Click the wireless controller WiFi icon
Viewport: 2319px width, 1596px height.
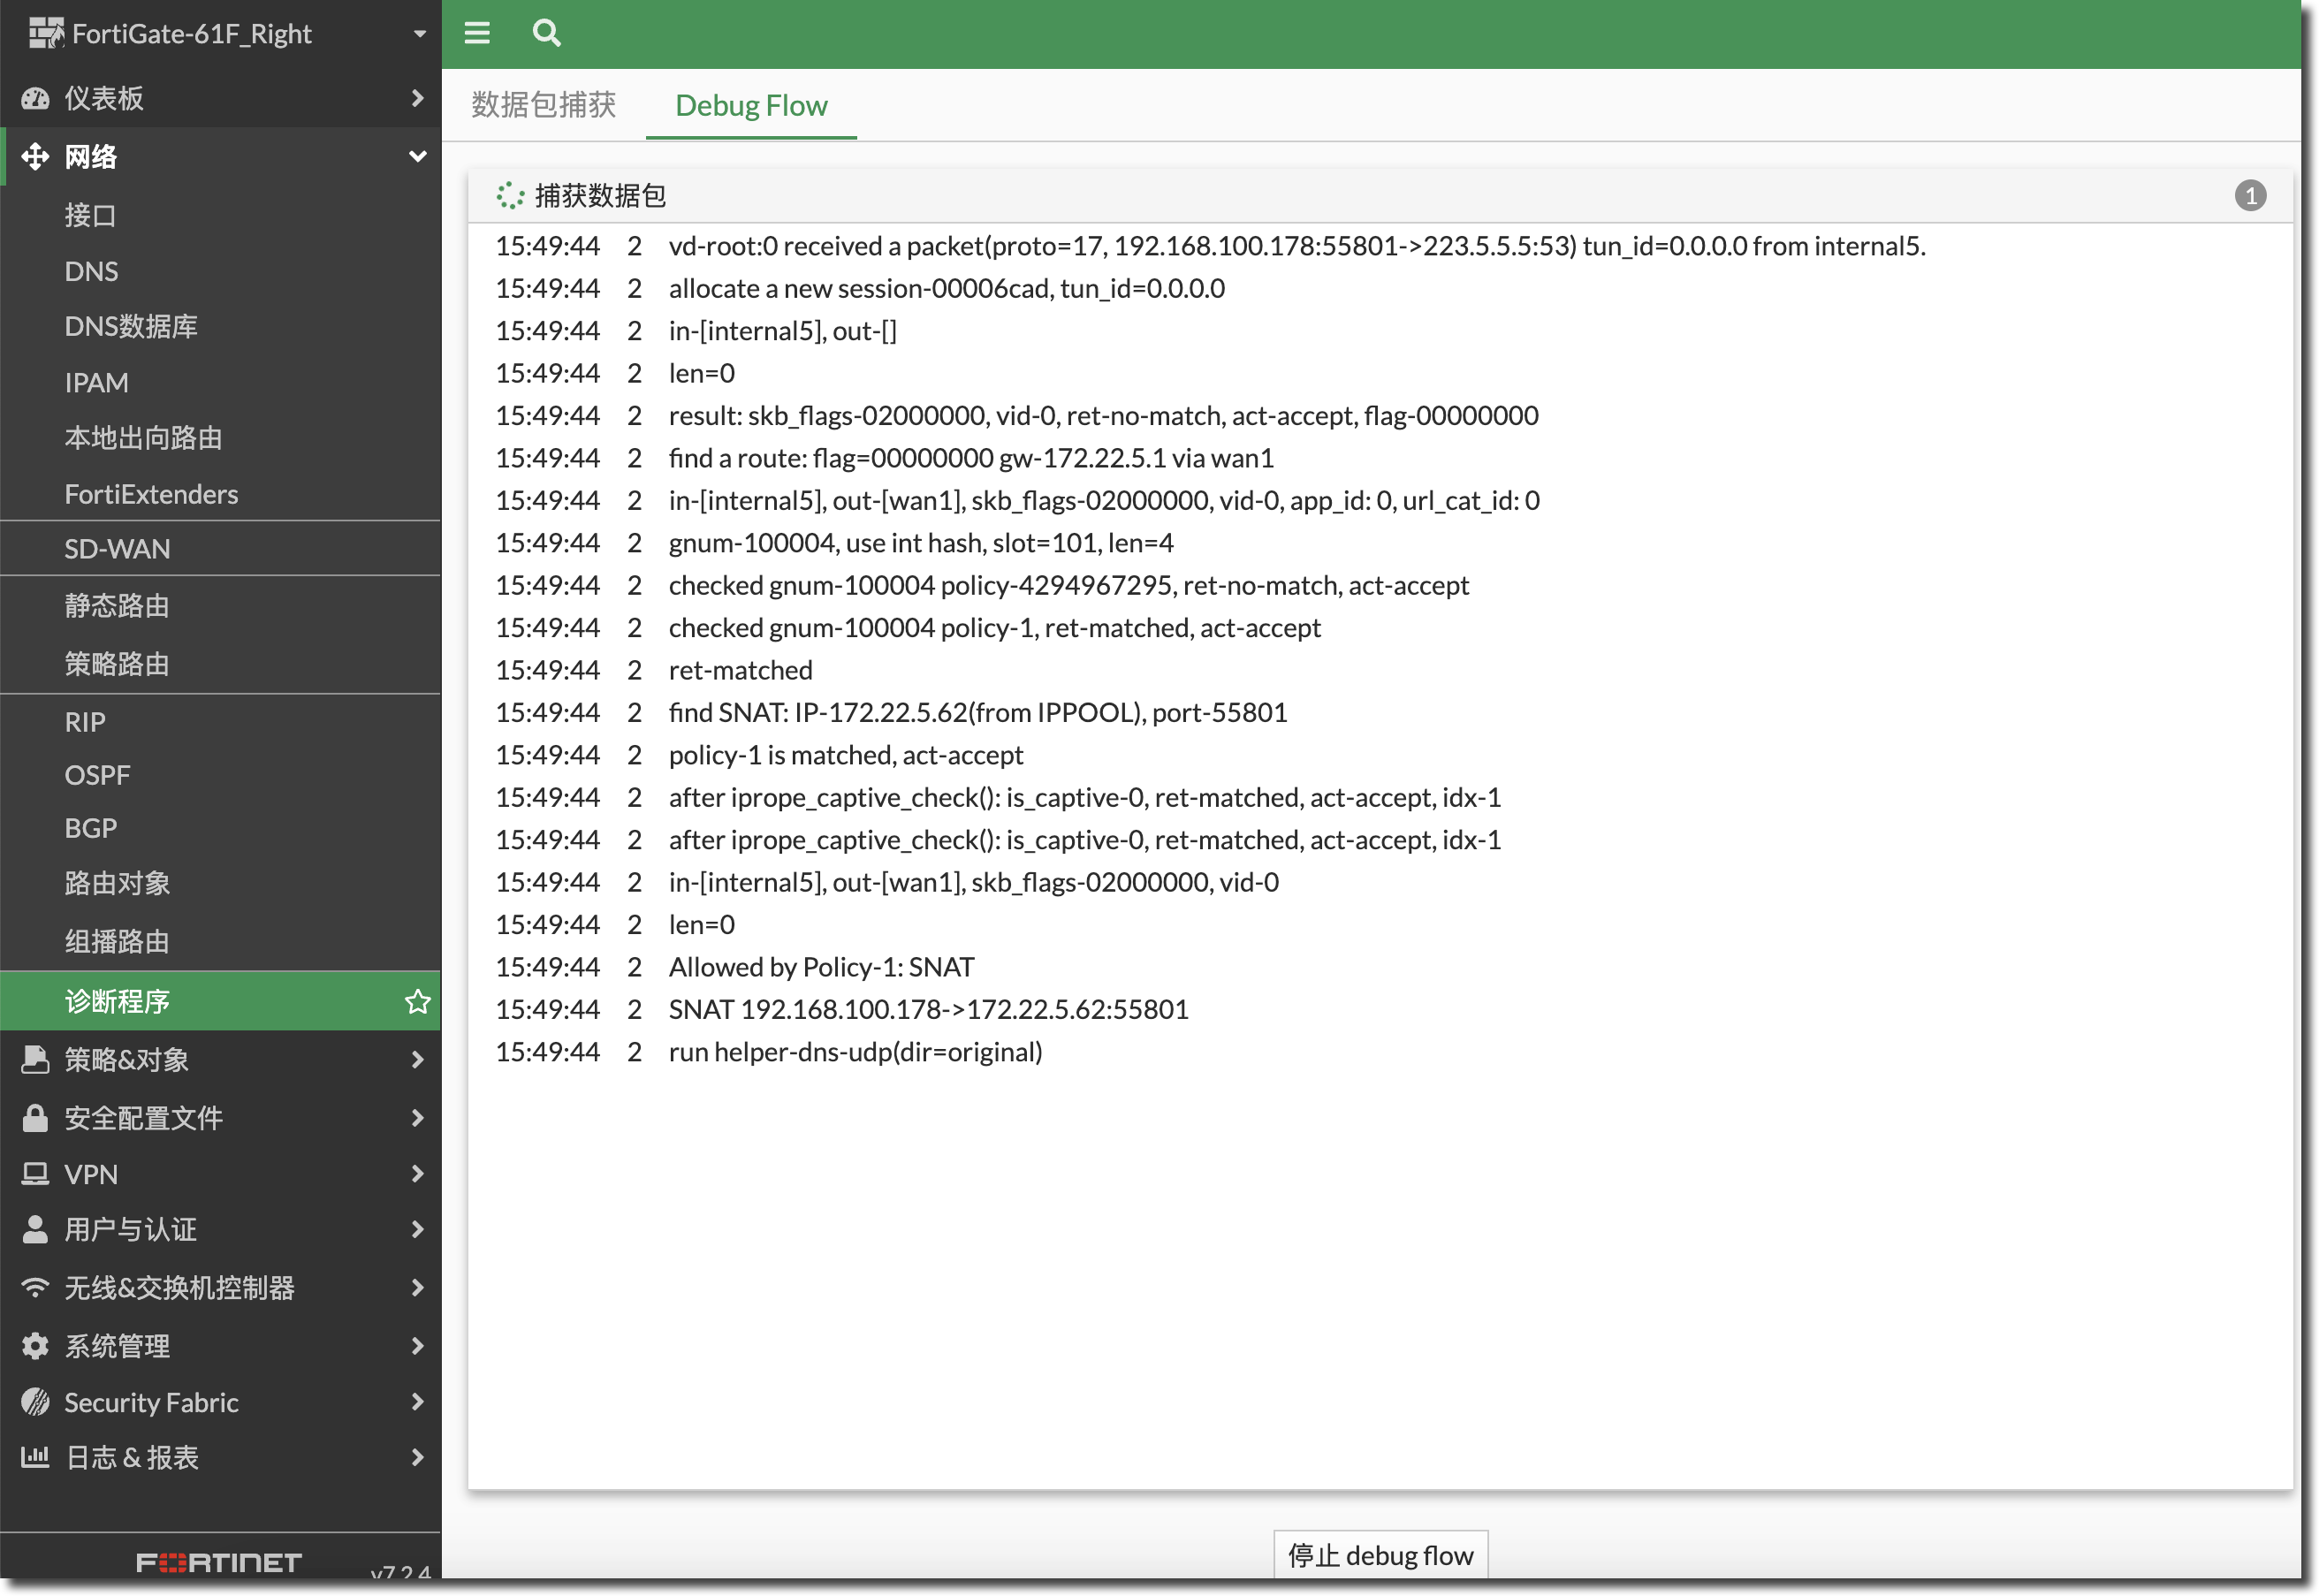[35, 1288]
